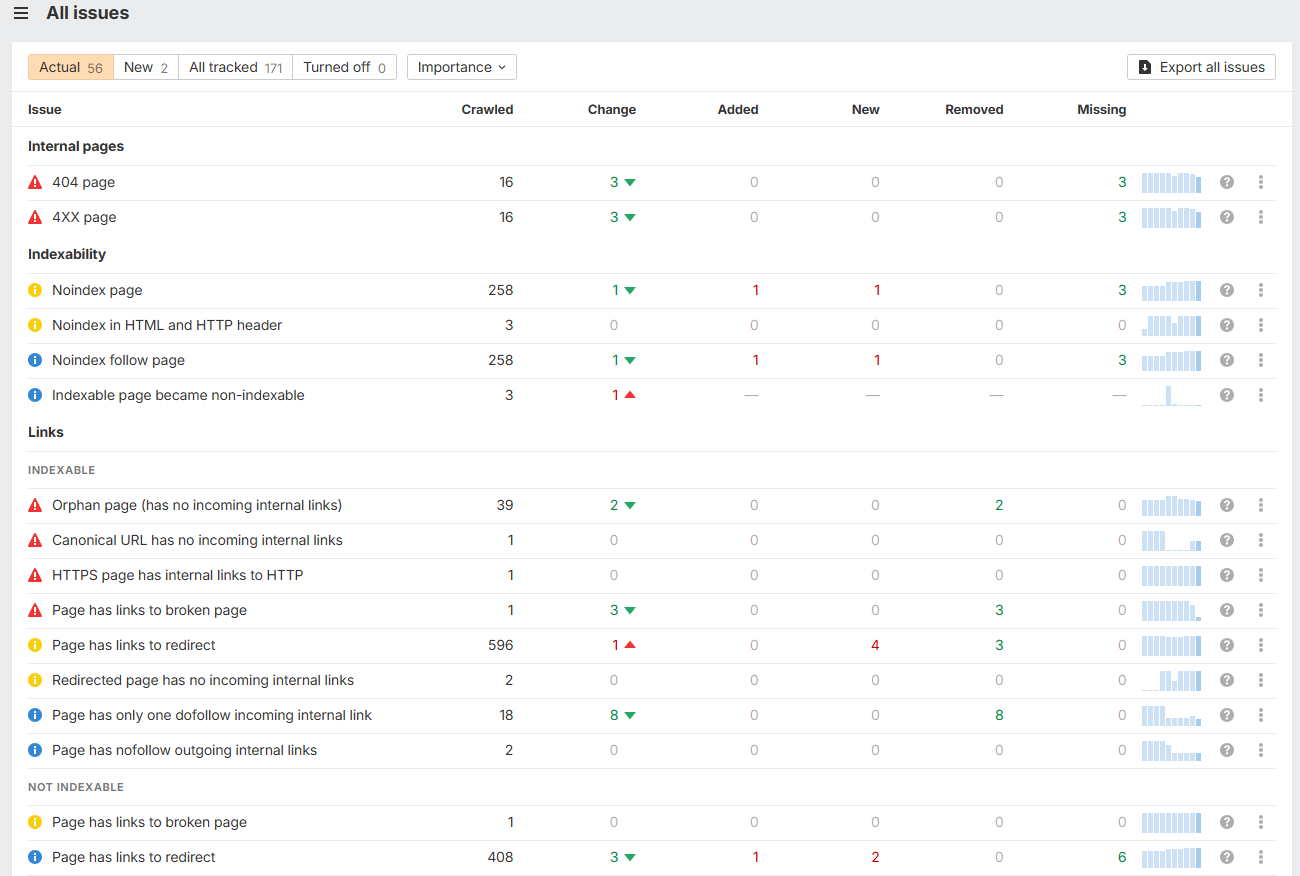The image size is (1300, 876).
Task: Click the 404 page history bar chart
Action: (x=1172, y=182)
